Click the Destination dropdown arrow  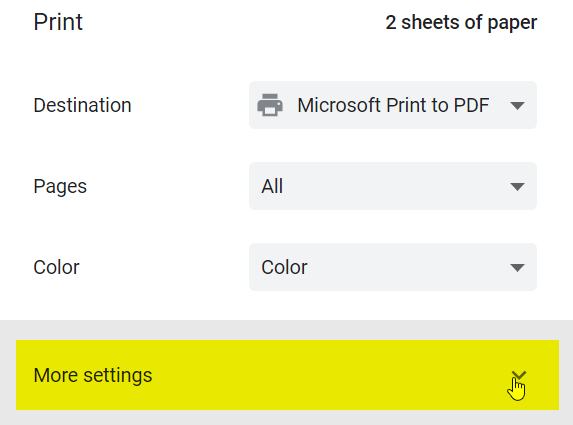[x=517, y=106]
